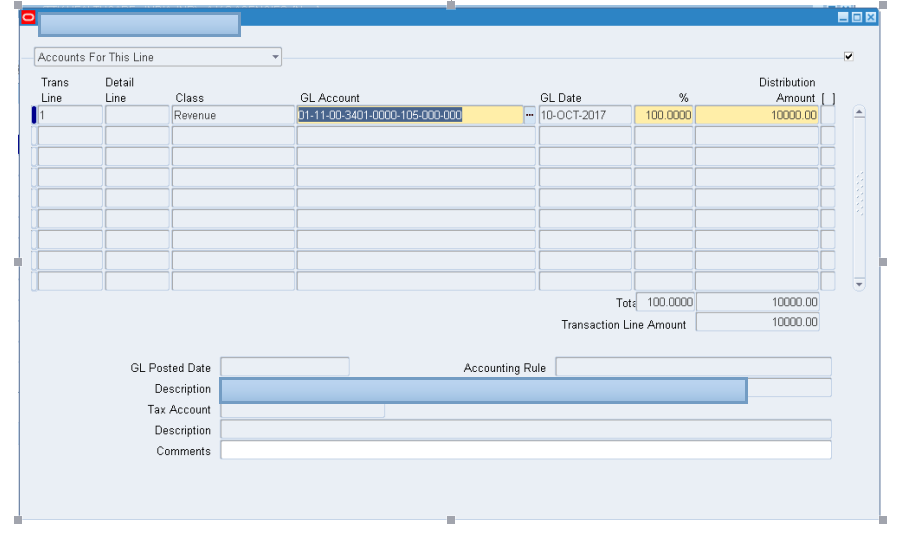Select the record indicator of first row
The width and height of the screenshot is (902, 534).
point(34,115)
